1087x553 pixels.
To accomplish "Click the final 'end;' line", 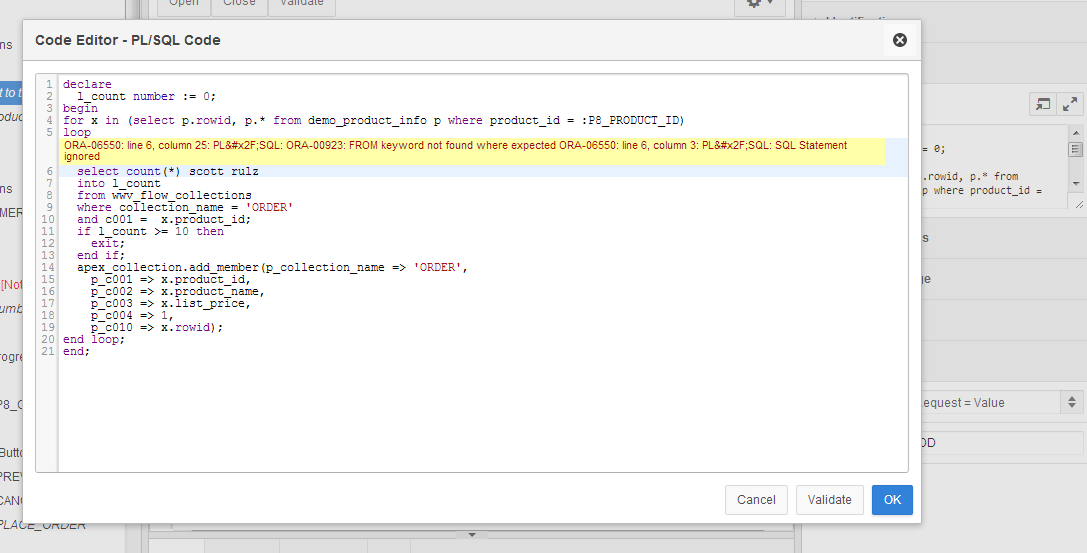I will [77, 351].
